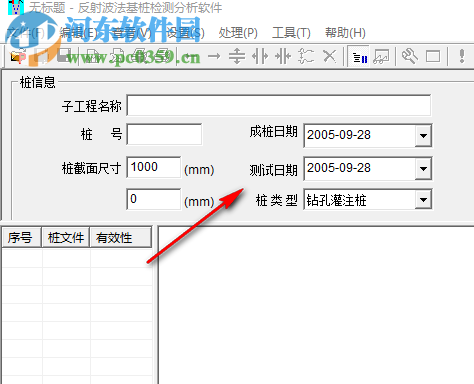The width and height of the screenshot is (474, 384).
Task: Click the horizontal compress arrows toolbar icon
Action: point(283,56)
